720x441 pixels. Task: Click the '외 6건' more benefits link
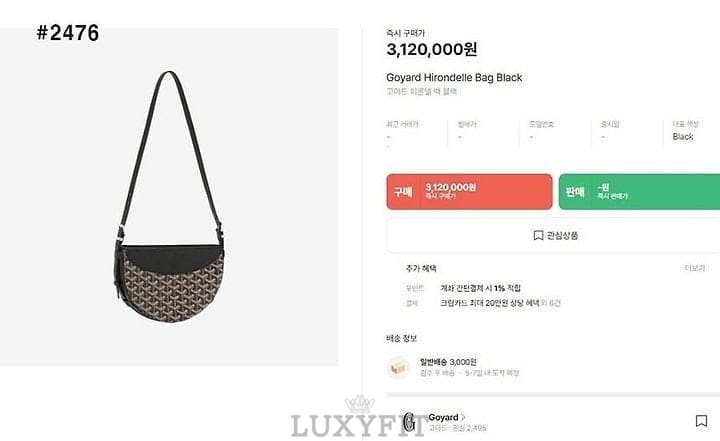click(551, 303)
